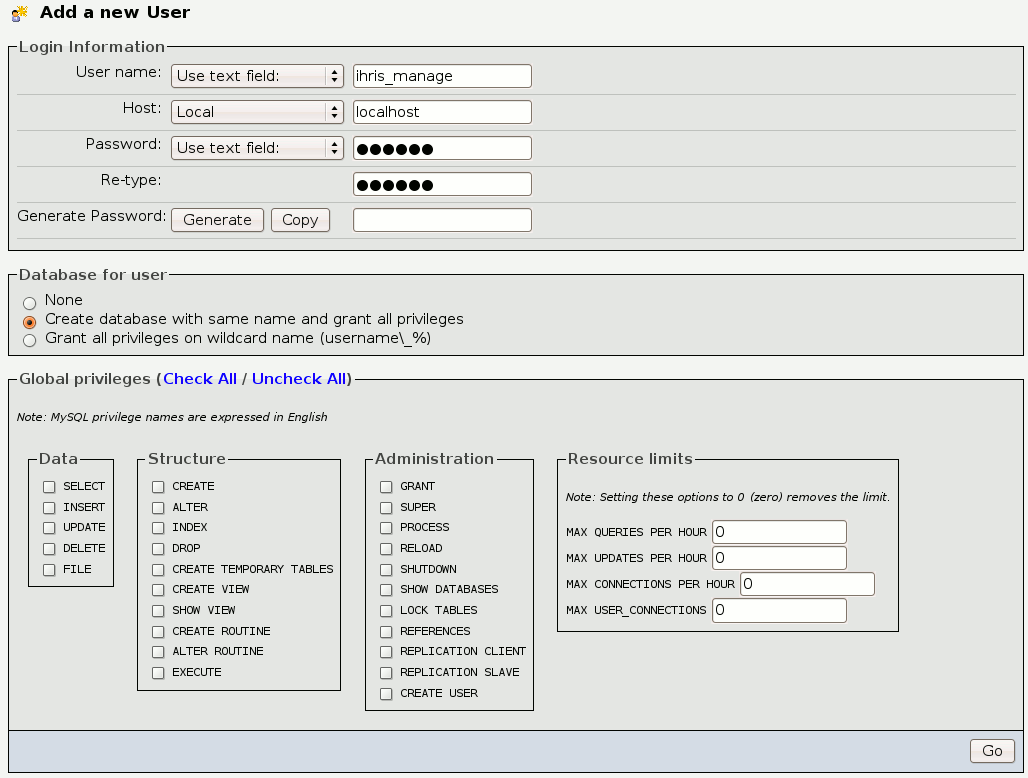Click the MAX UPDATES PER HOUR field
This screenshot has height=778, width=1028.
pyautogui.click(x=780, y=558)
